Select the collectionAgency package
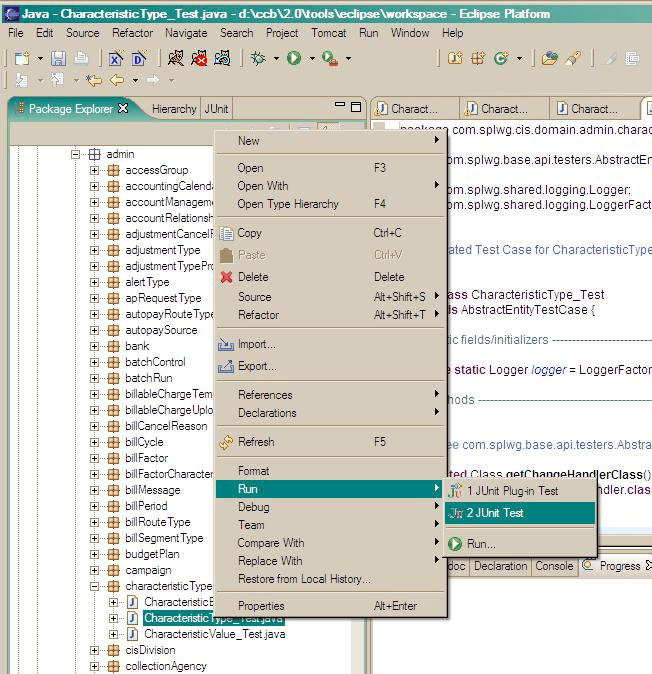The height and width of the screenshot is (674, 652). click(166, 666)
